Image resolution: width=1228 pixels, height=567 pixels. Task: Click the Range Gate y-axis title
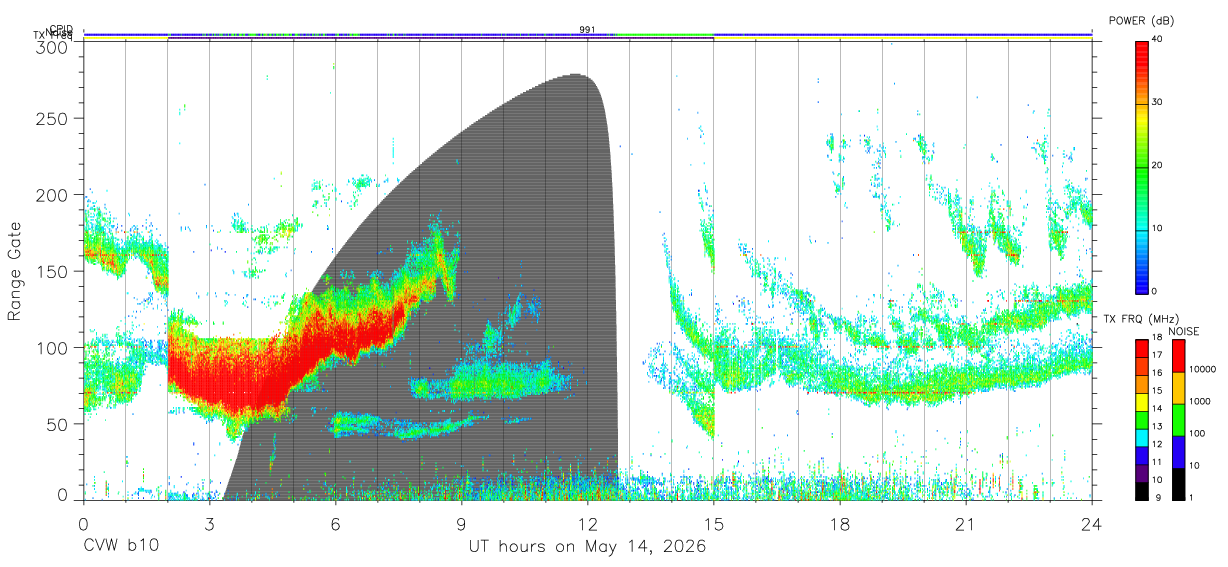[x=15, y=271]
